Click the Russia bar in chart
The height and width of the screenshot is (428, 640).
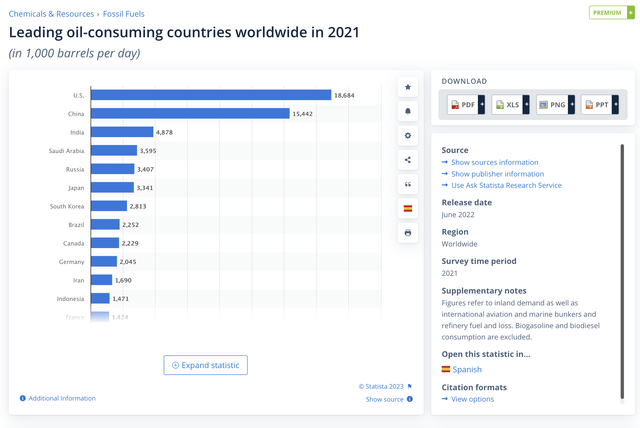pos(113,169)
